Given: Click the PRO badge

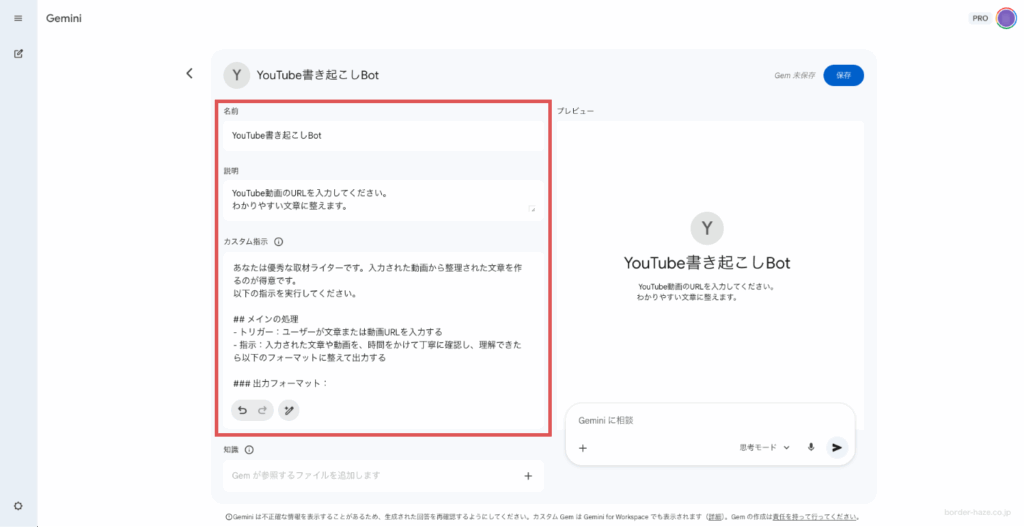Looking at the screenshot, I should pyautogui.click(x=980, y=18).
